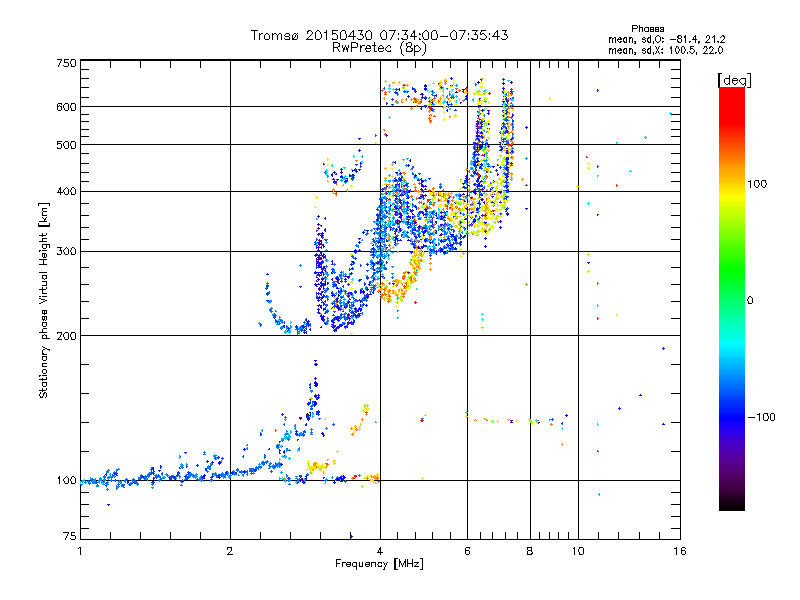
Task: Click the '4' x-axis tick label
Action: click(x=380, y=551)
